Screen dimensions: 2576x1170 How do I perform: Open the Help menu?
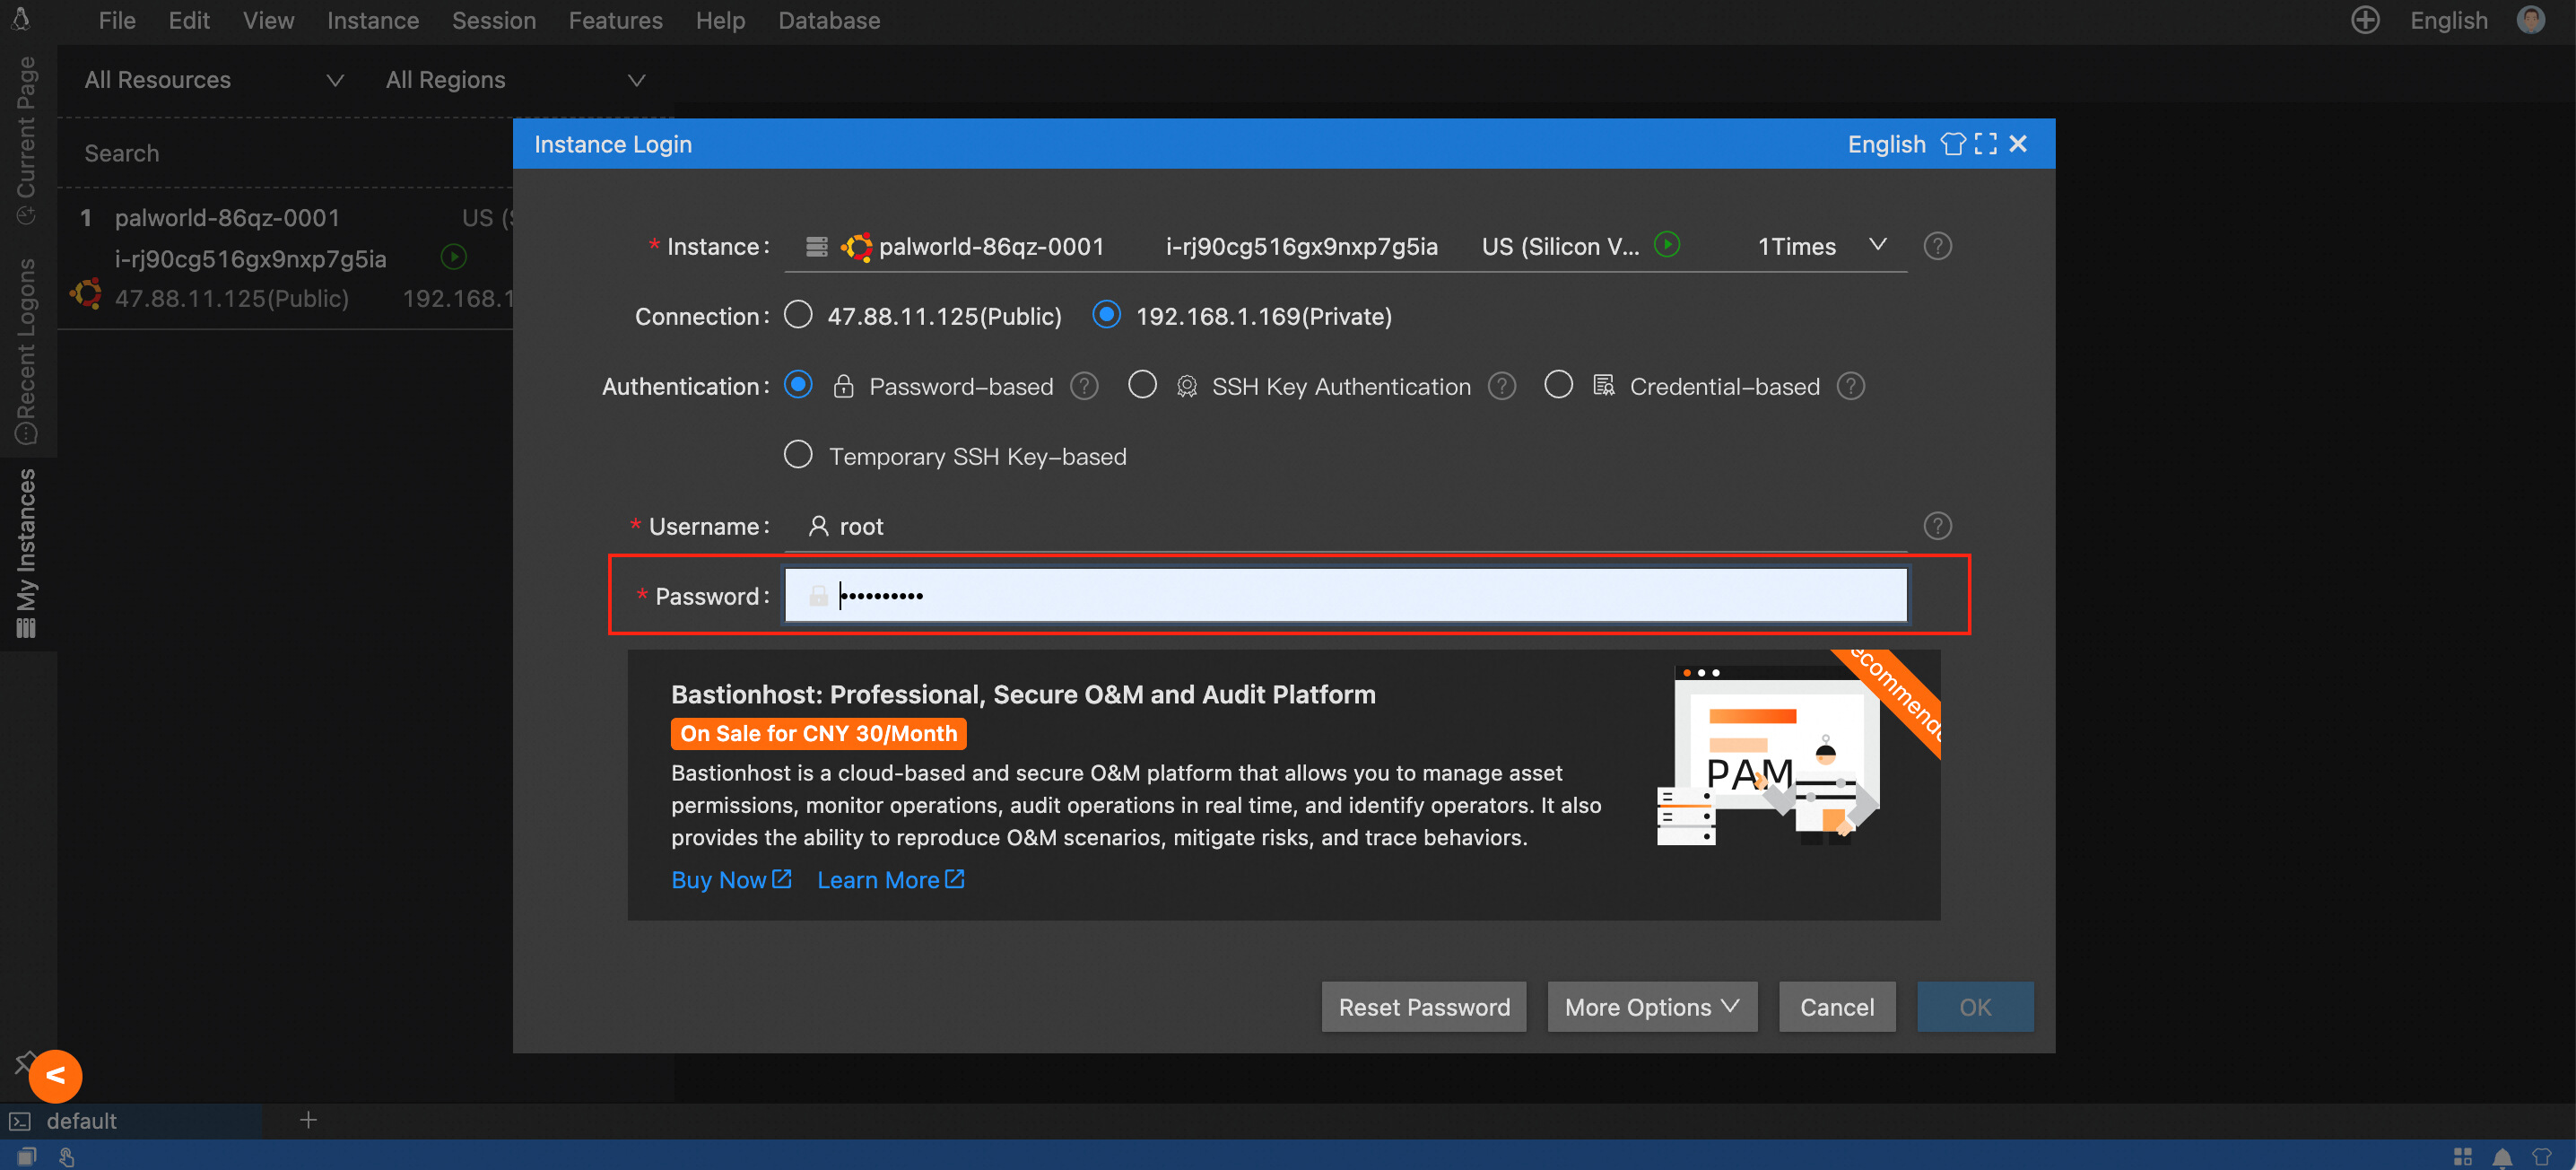tap(720, 20)
